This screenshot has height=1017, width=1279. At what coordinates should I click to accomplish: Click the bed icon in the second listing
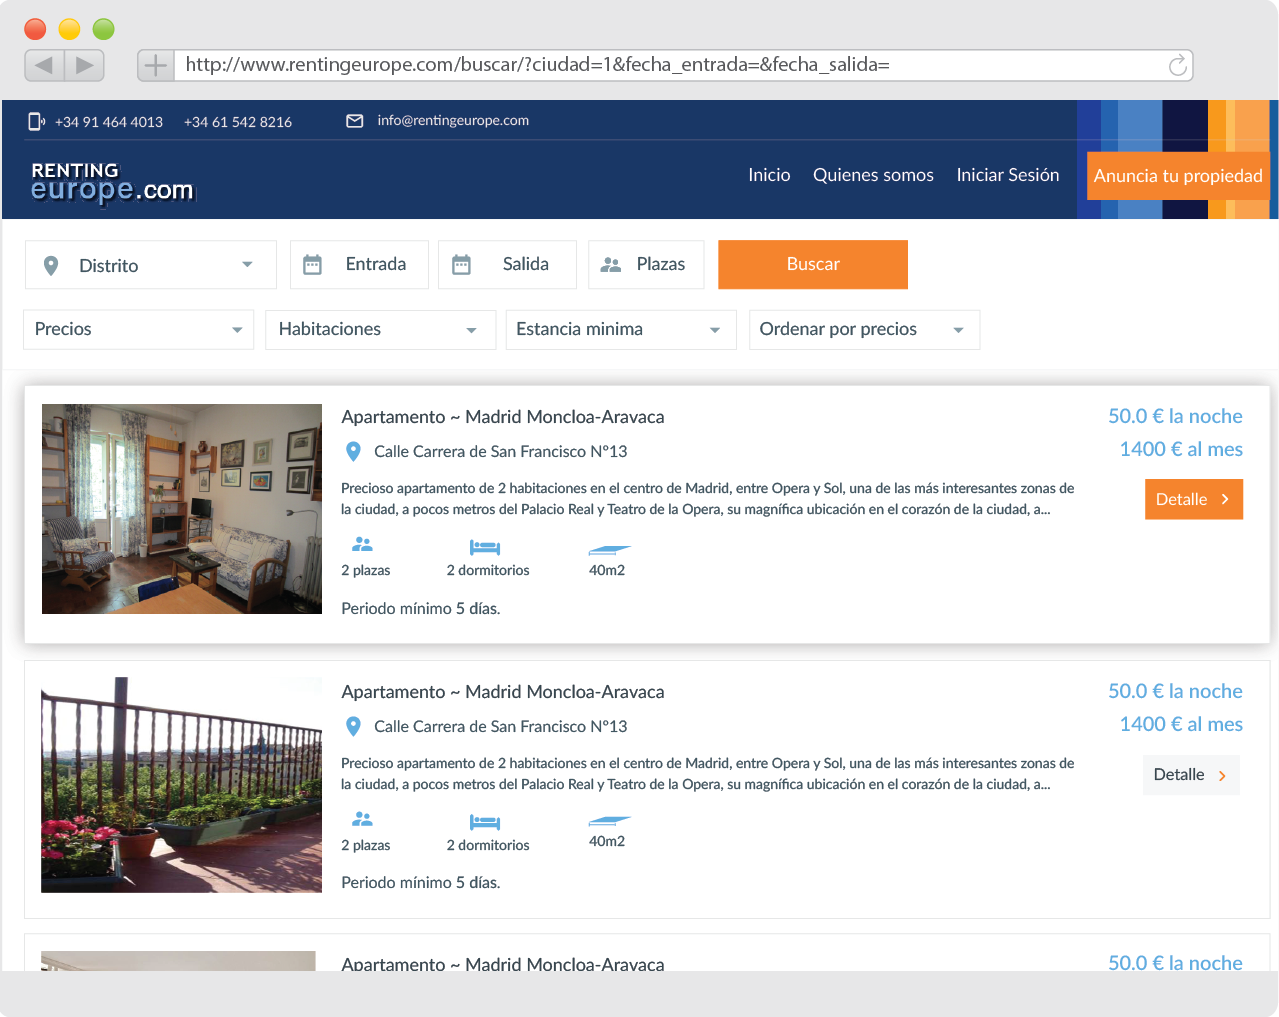[x=485, y=822]
